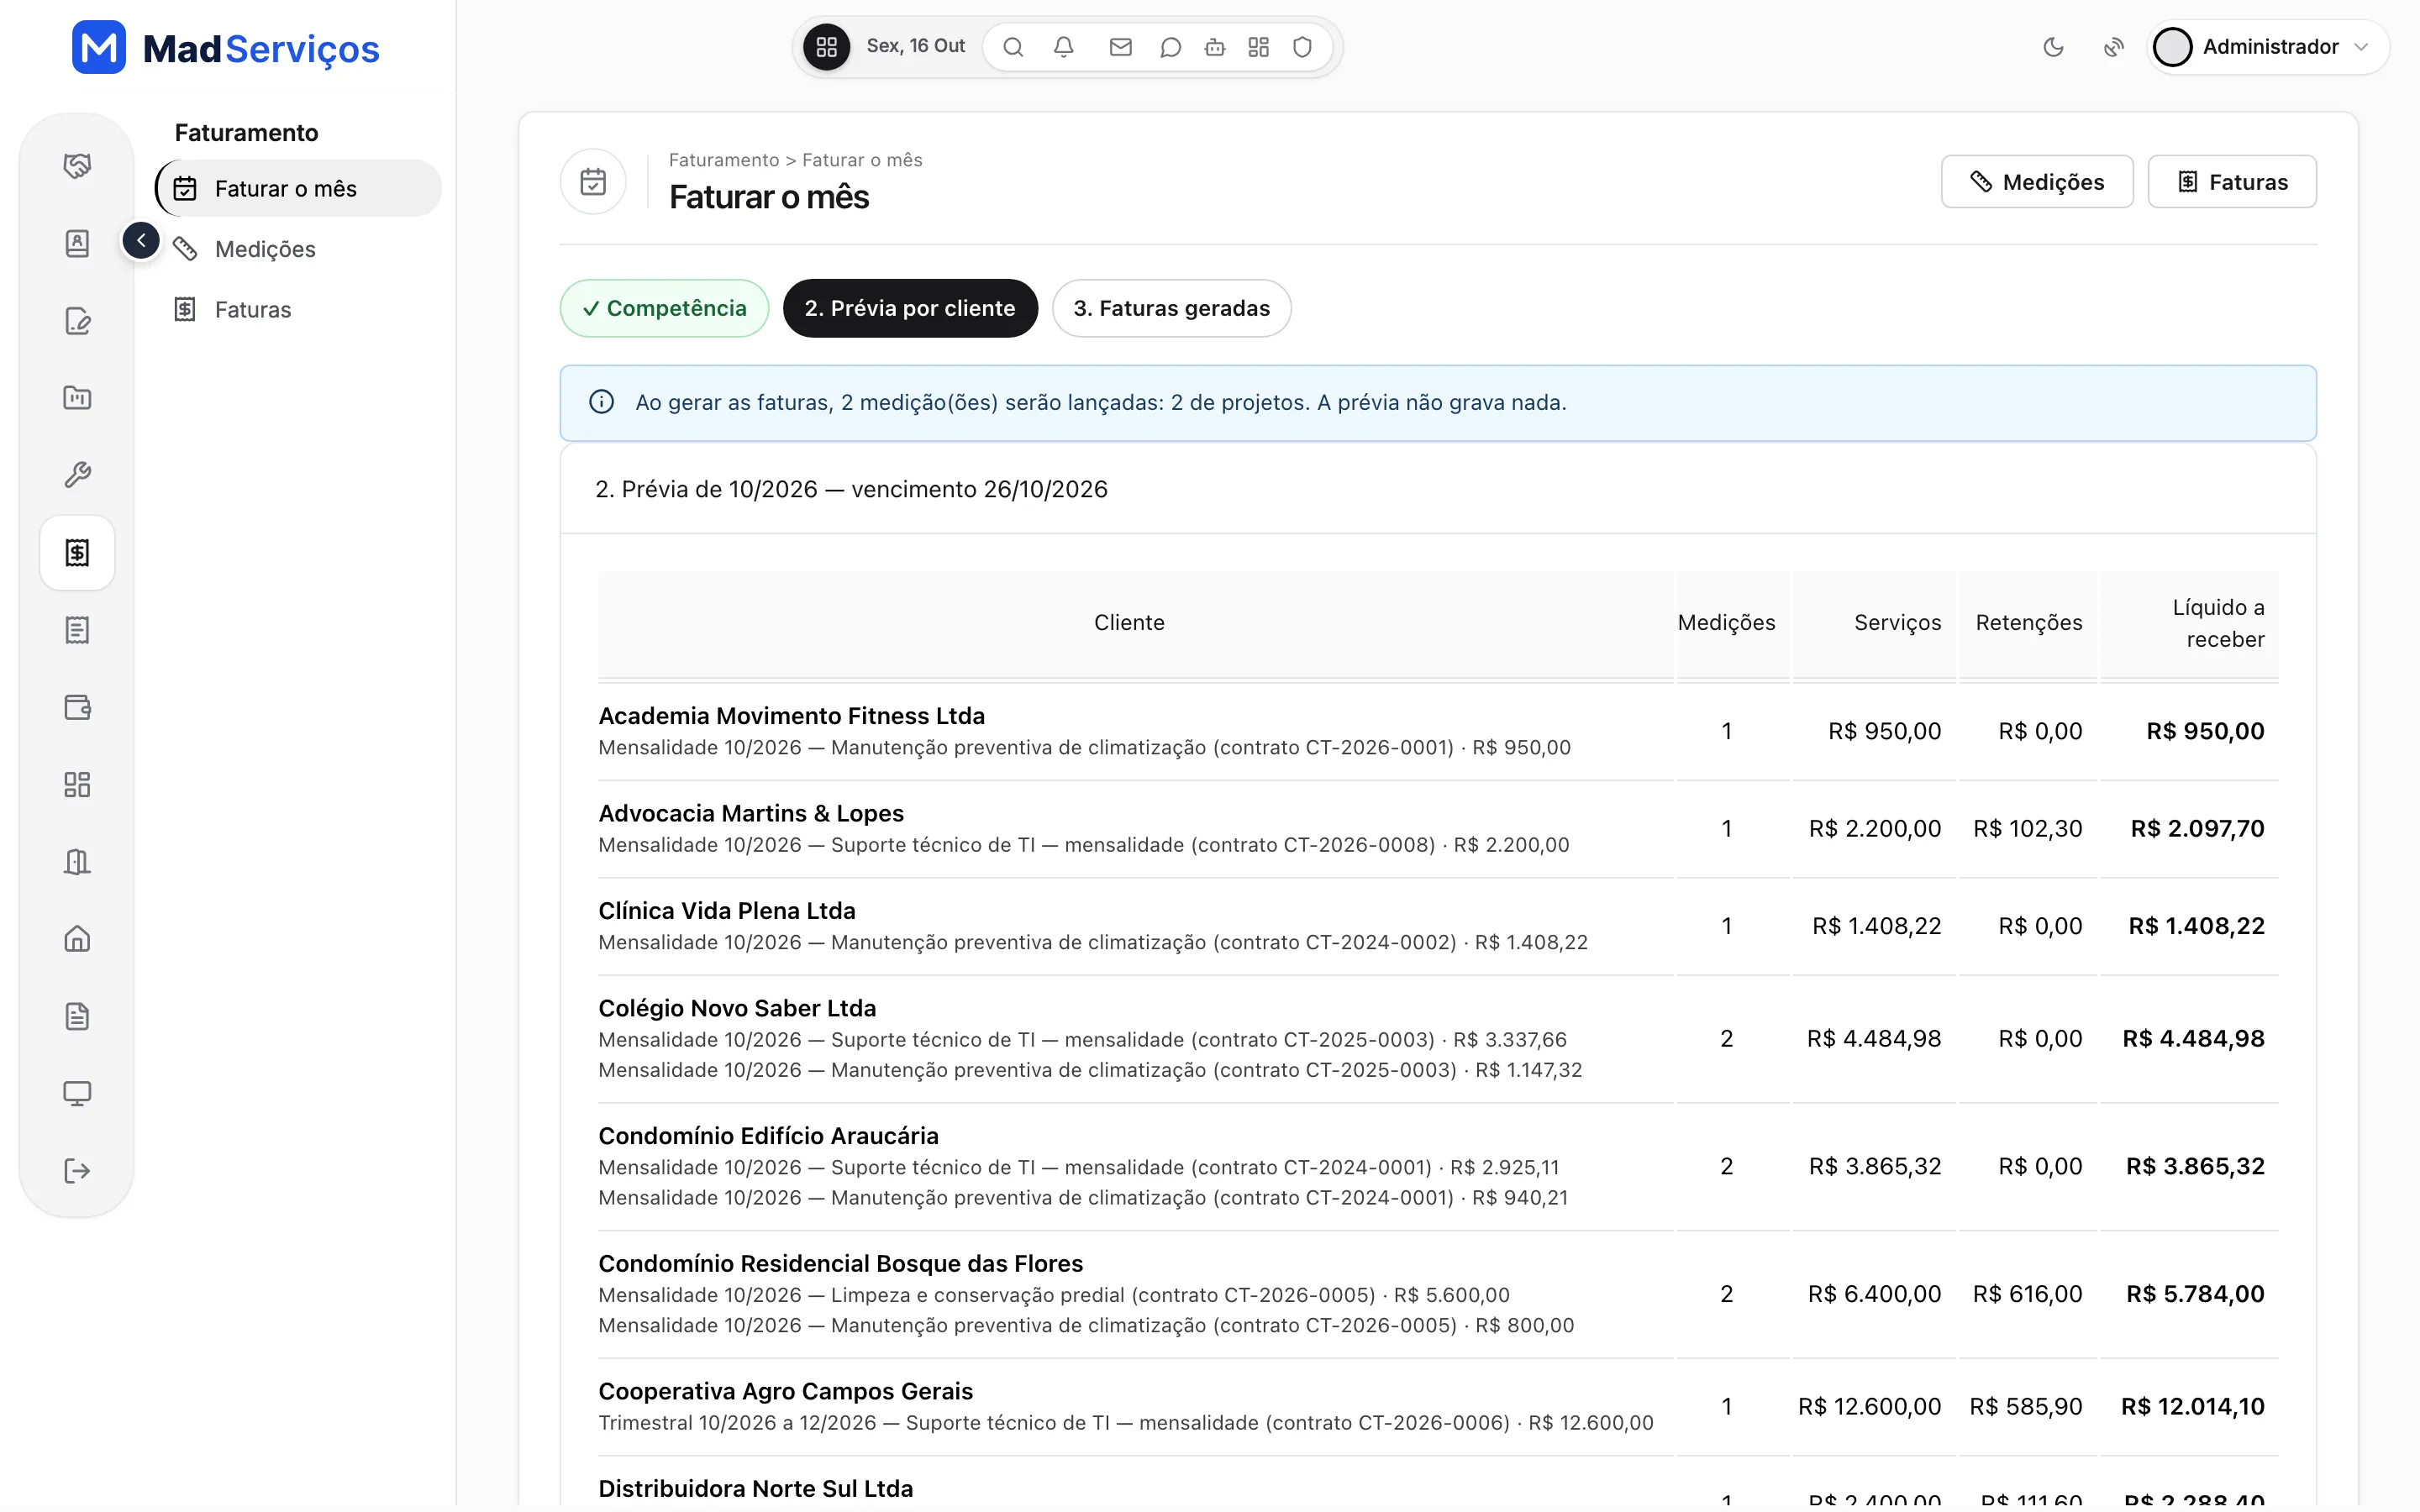Toggle dark mode with the moon icon
The width and height of the screenshot is (2420, 1512).
[2053, 47]
